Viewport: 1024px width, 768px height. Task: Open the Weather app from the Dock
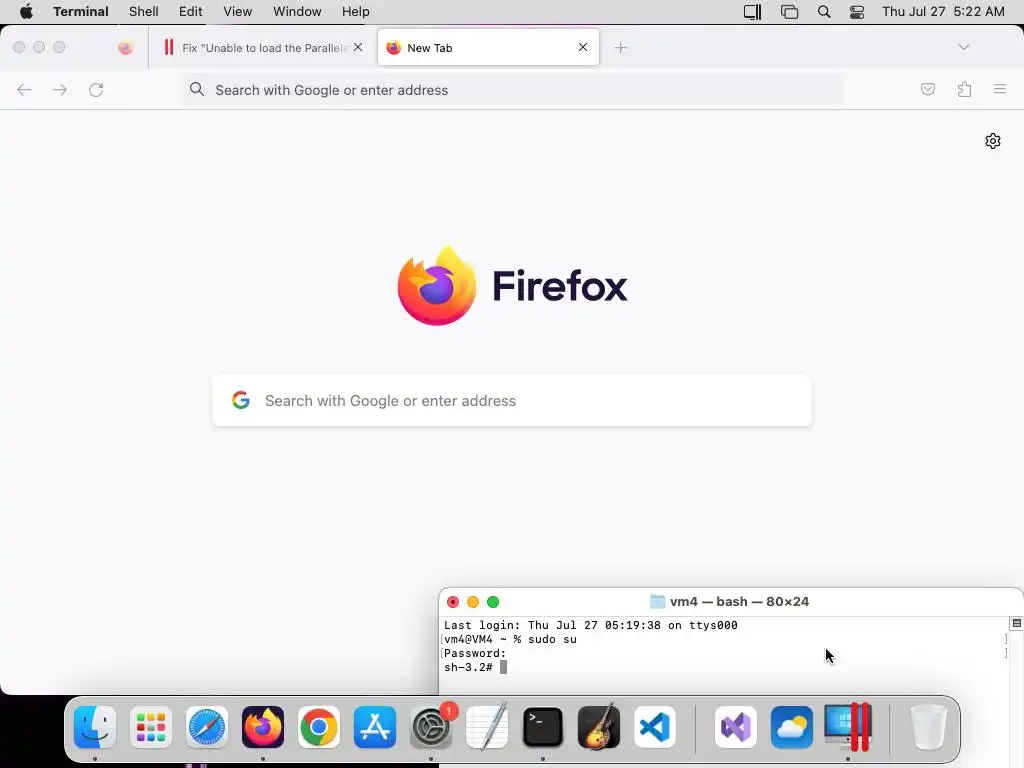(792, 727)
